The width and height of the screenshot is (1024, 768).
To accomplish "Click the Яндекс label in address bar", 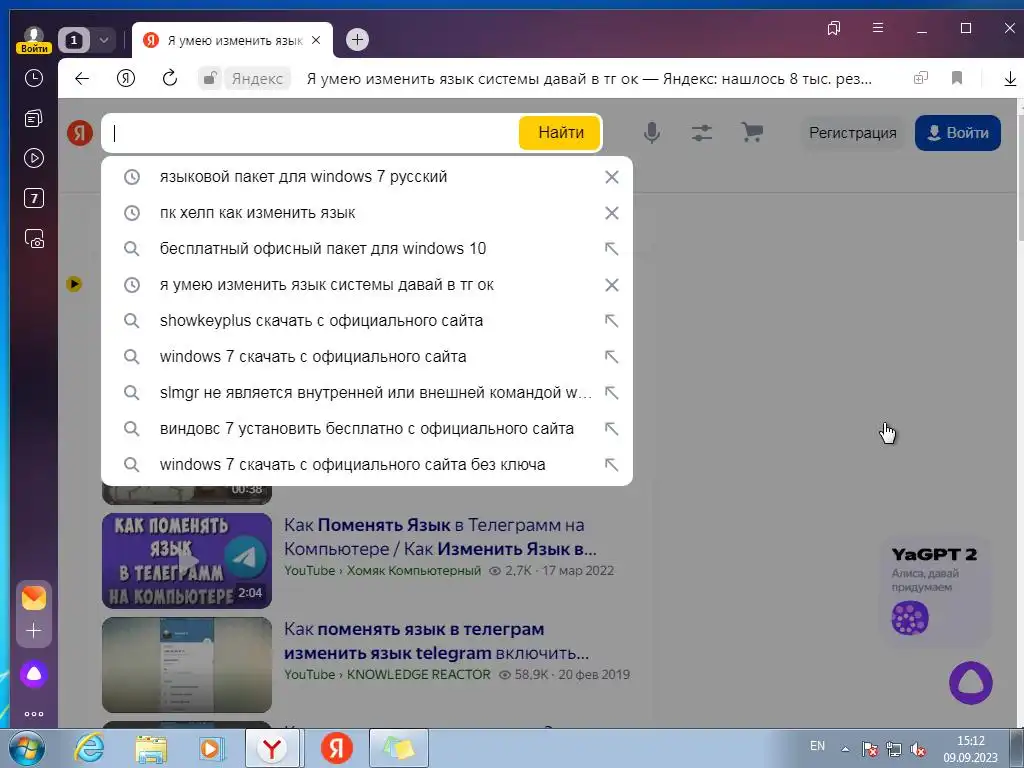I will click(257, 79).
